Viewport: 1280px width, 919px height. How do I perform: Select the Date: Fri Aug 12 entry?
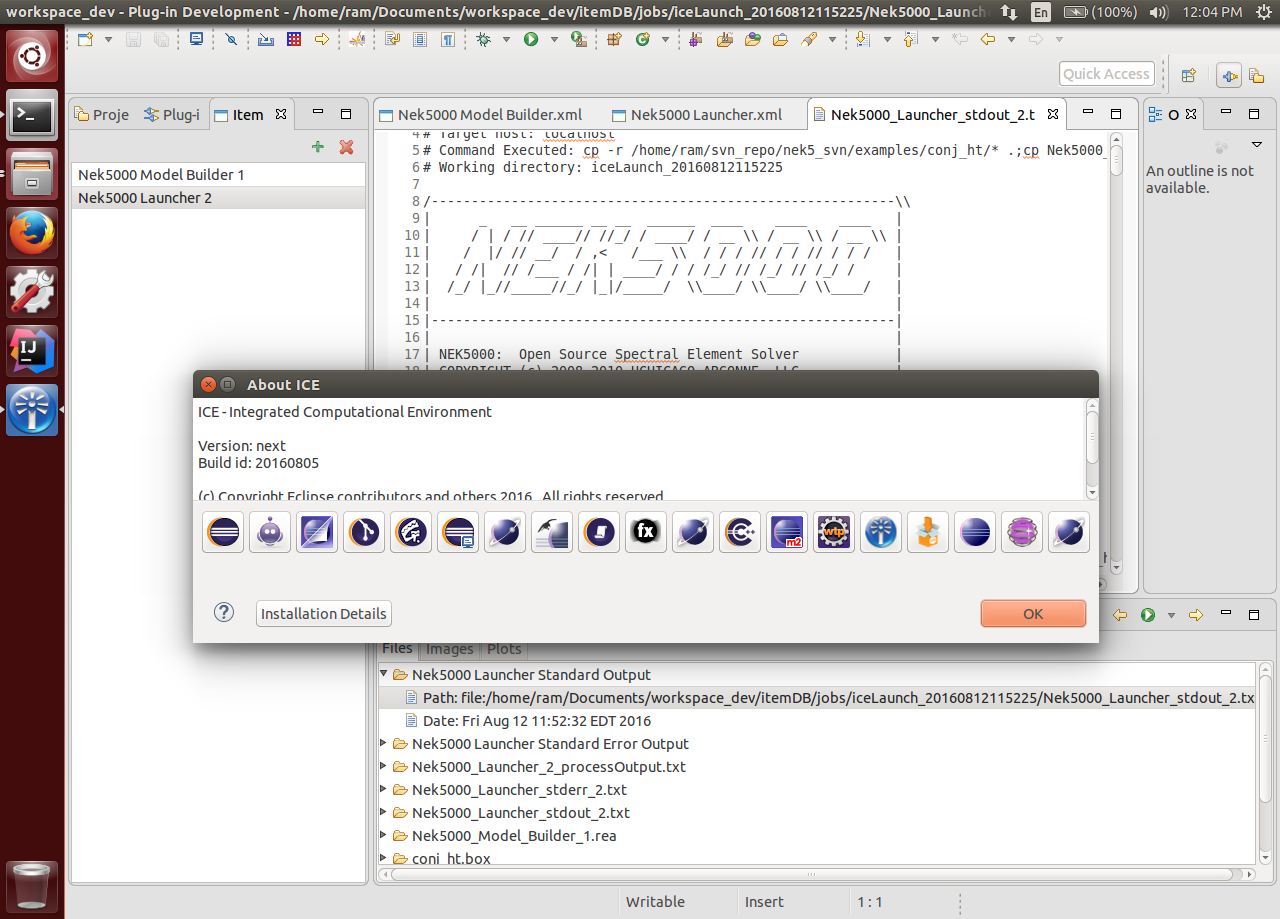tap(529, 721)
